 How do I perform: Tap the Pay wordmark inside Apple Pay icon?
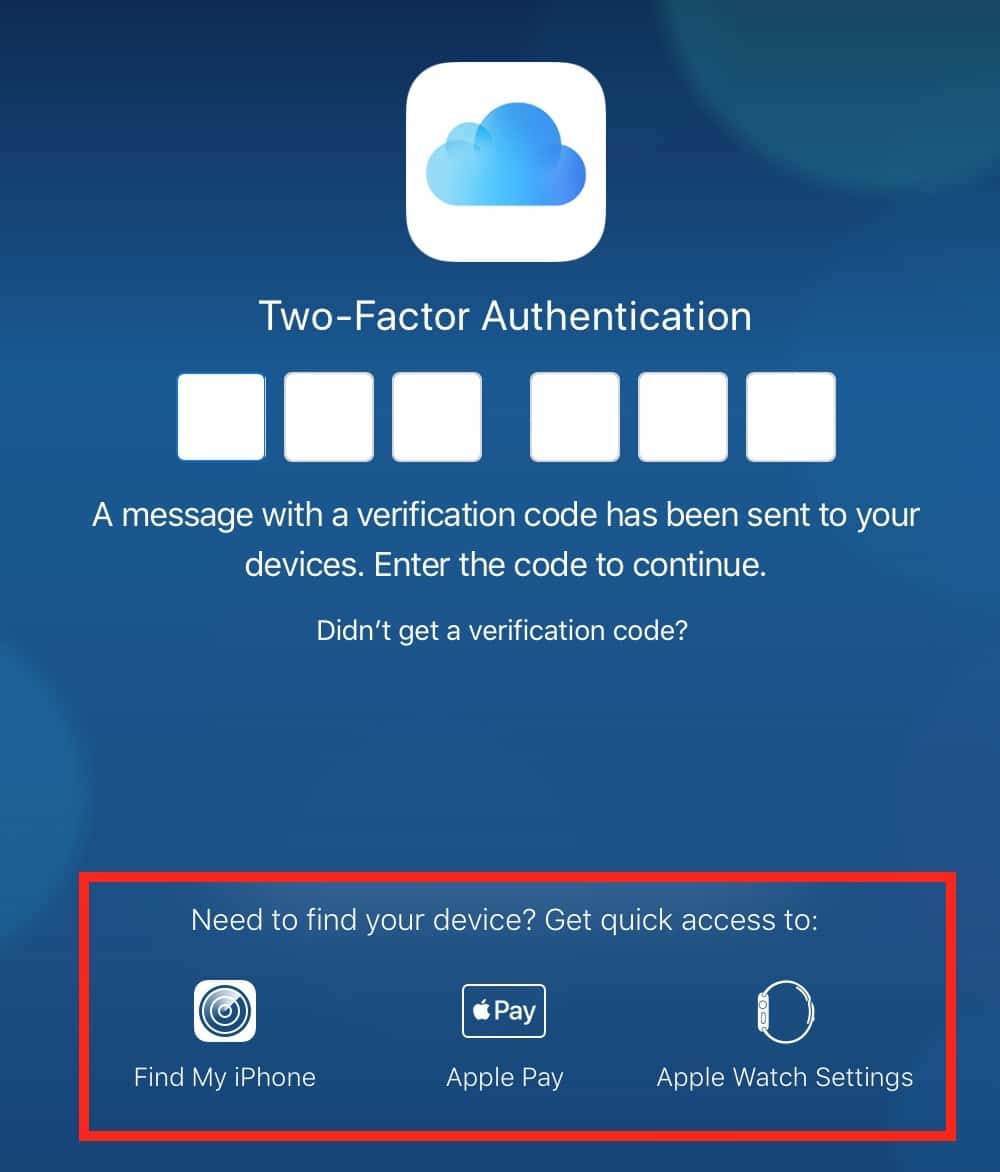pos(515,1012)
